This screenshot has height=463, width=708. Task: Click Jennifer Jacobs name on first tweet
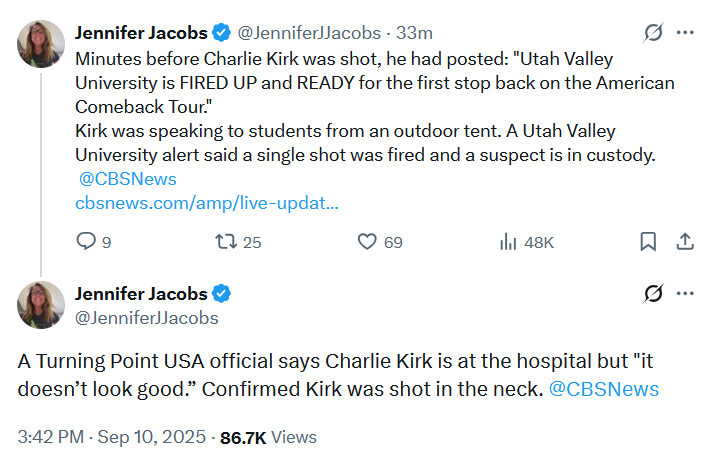point(142,33)
